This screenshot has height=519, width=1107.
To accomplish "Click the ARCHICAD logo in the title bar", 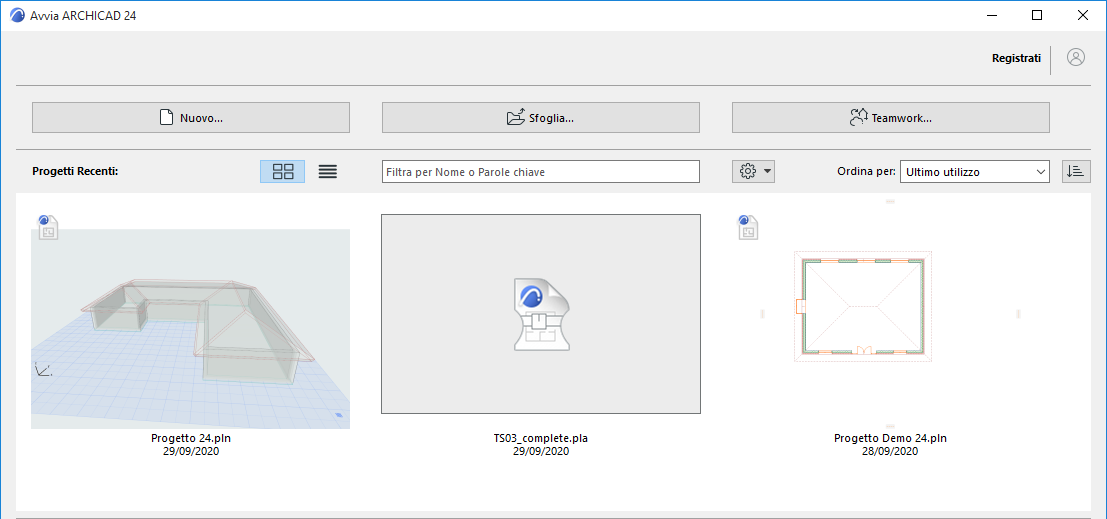I will tap(18, 16).
